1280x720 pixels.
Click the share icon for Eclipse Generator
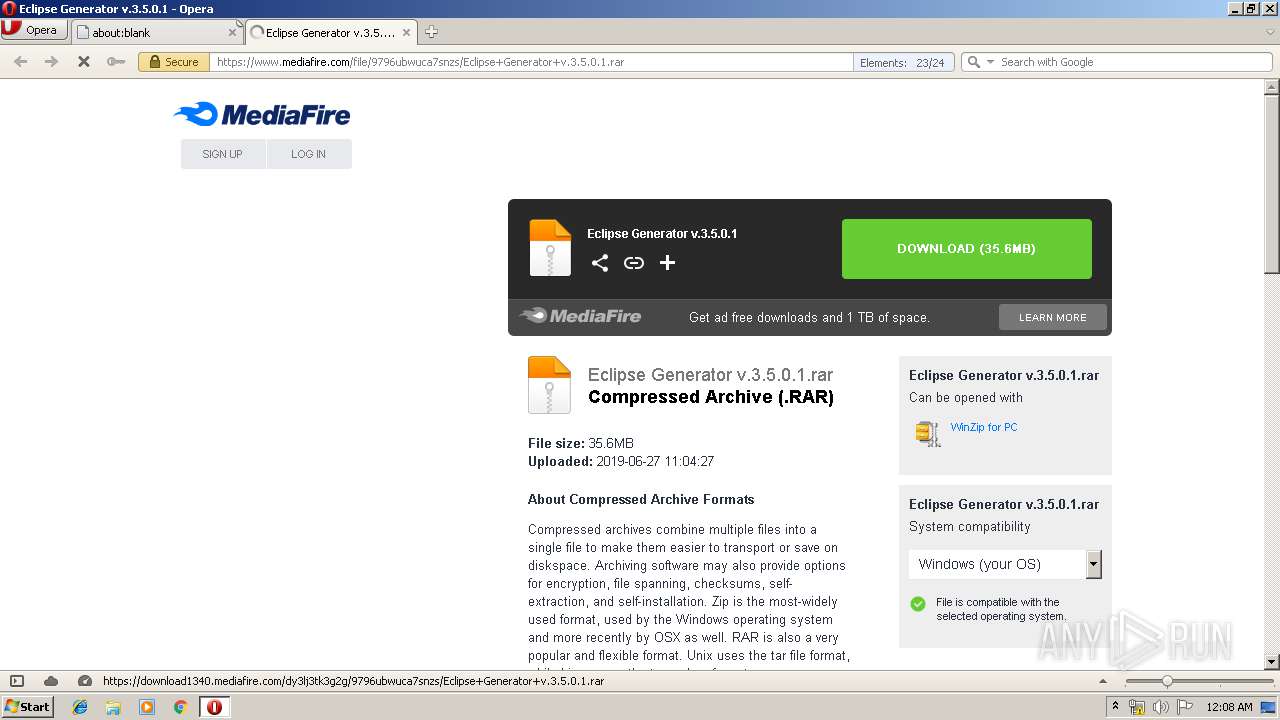coord(600,263)
